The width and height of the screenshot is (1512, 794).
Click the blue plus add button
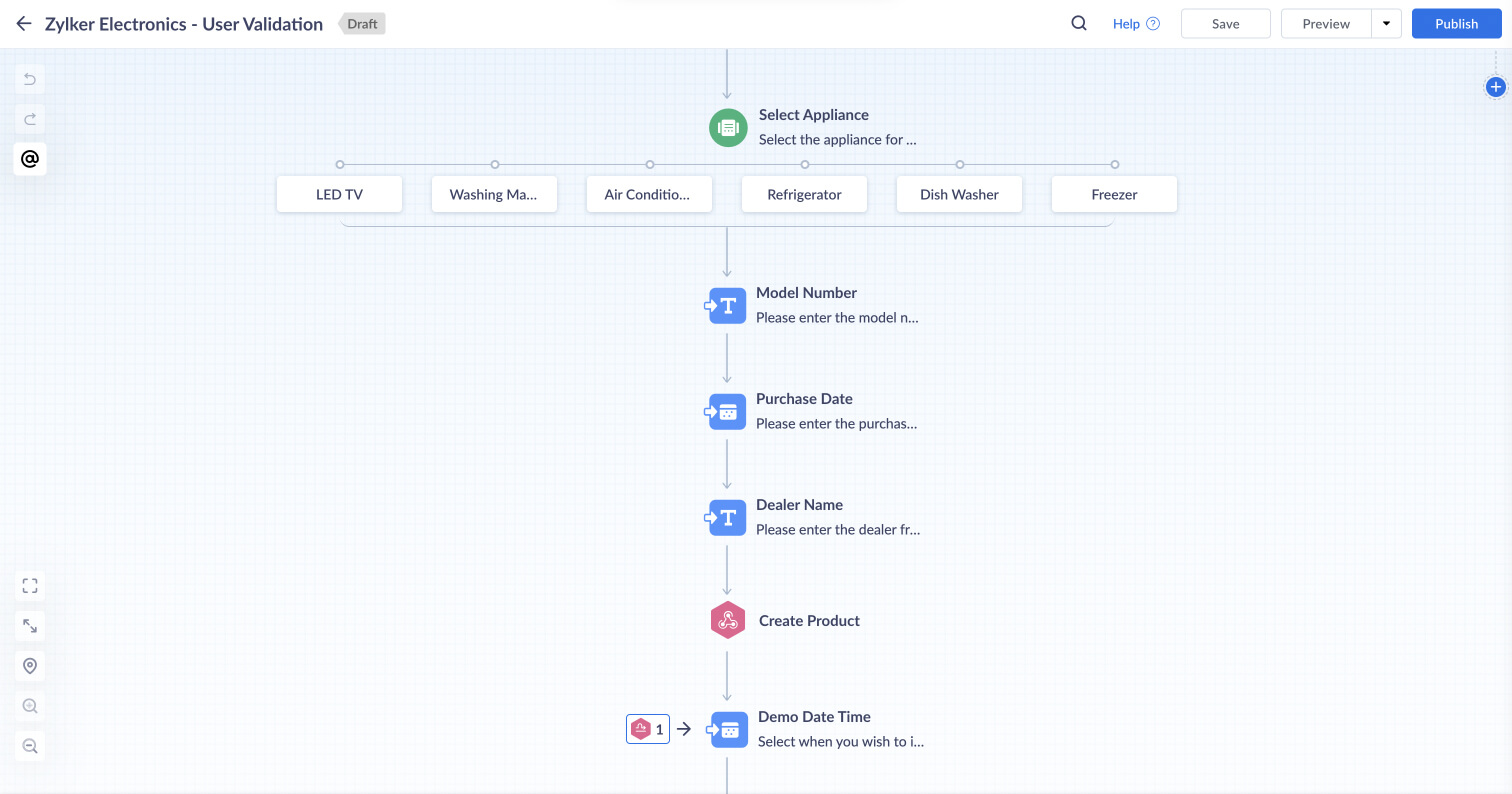pyautogui.click(x=1495, y=87)
